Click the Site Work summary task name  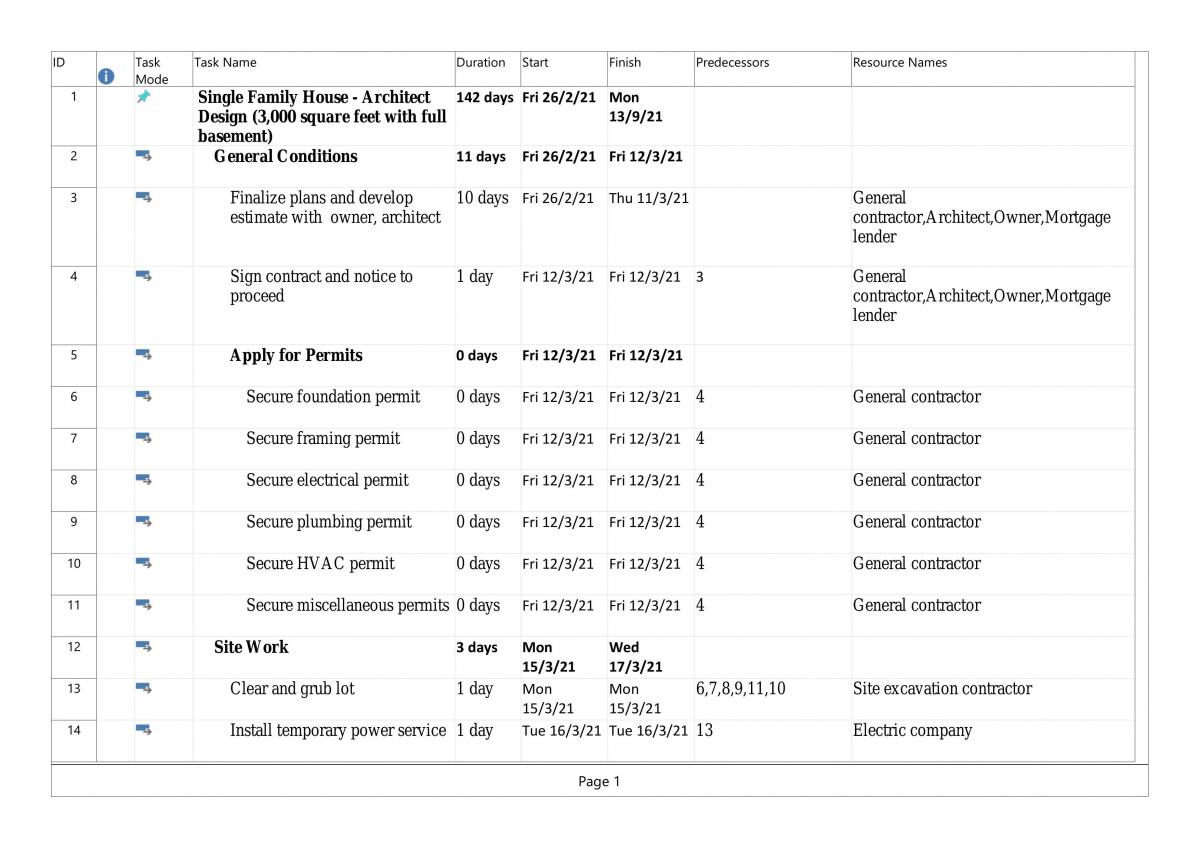[x=251, y=647]
